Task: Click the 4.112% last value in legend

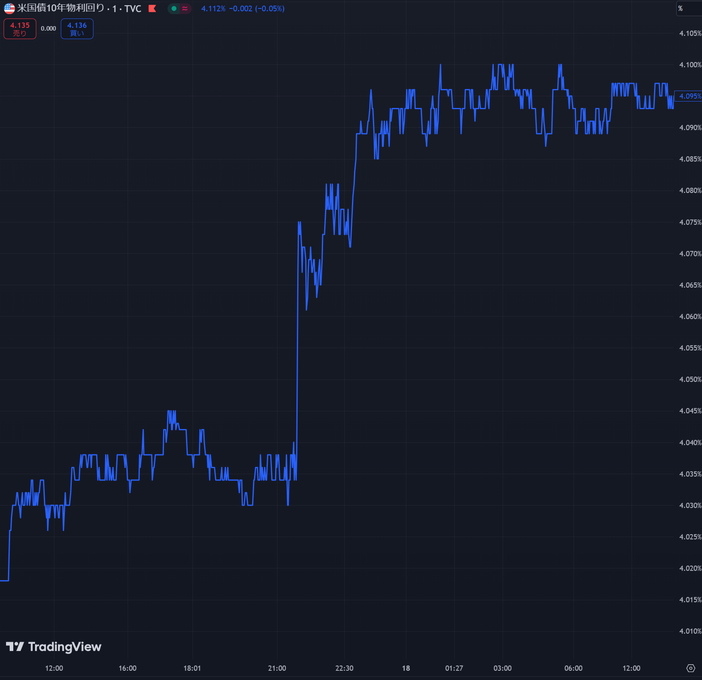Action: 212,8
